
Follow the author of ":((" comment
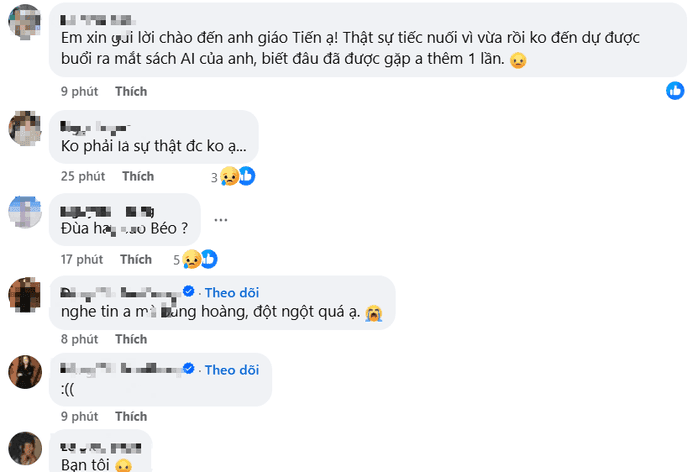pos(232,370)
